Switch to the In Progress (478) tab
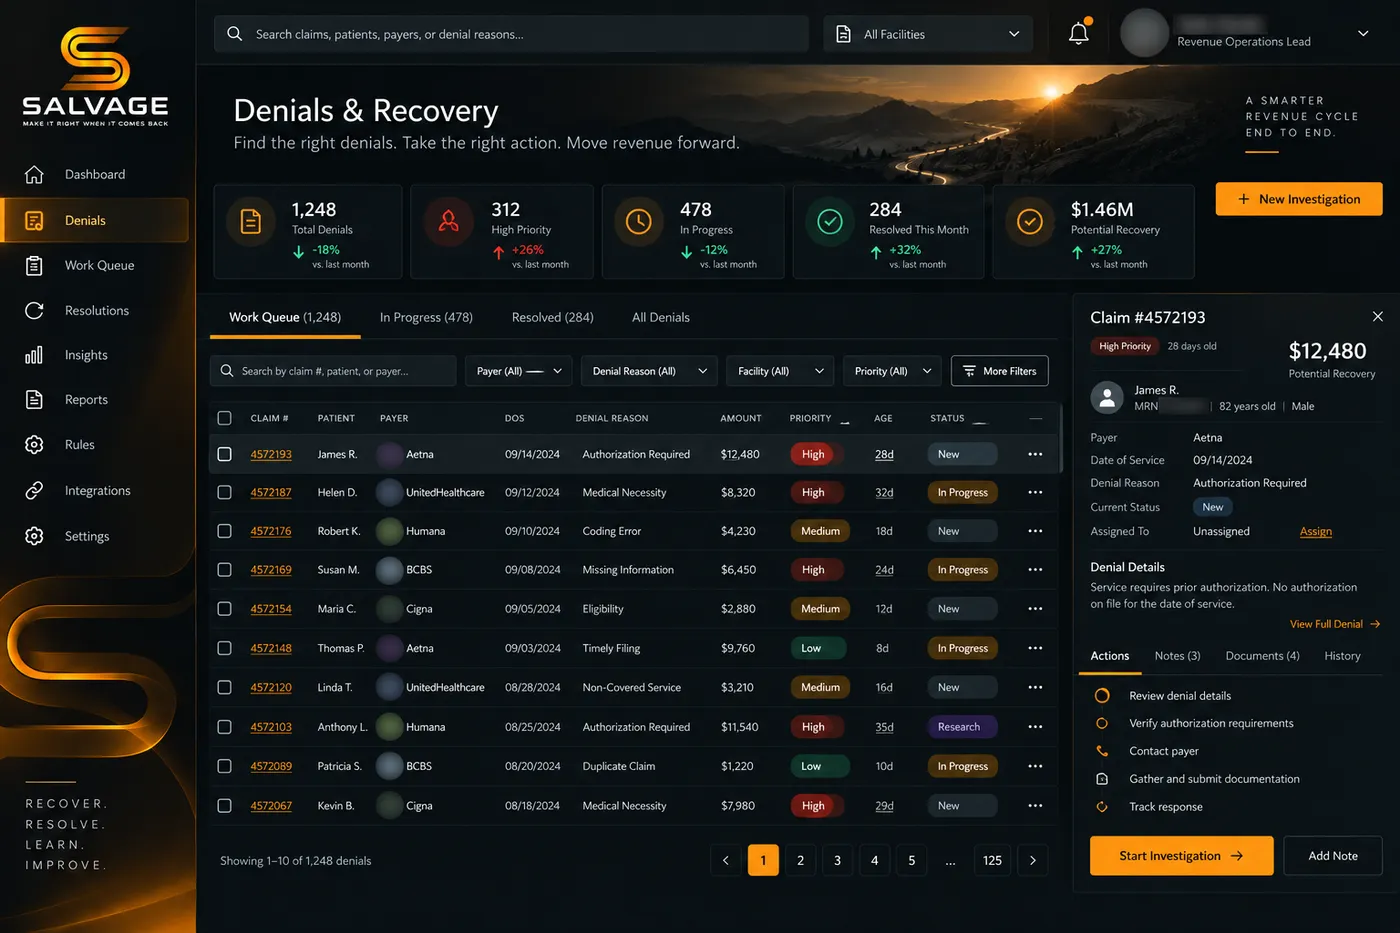The image size is (1400, 933). click(x=426, y=317)
